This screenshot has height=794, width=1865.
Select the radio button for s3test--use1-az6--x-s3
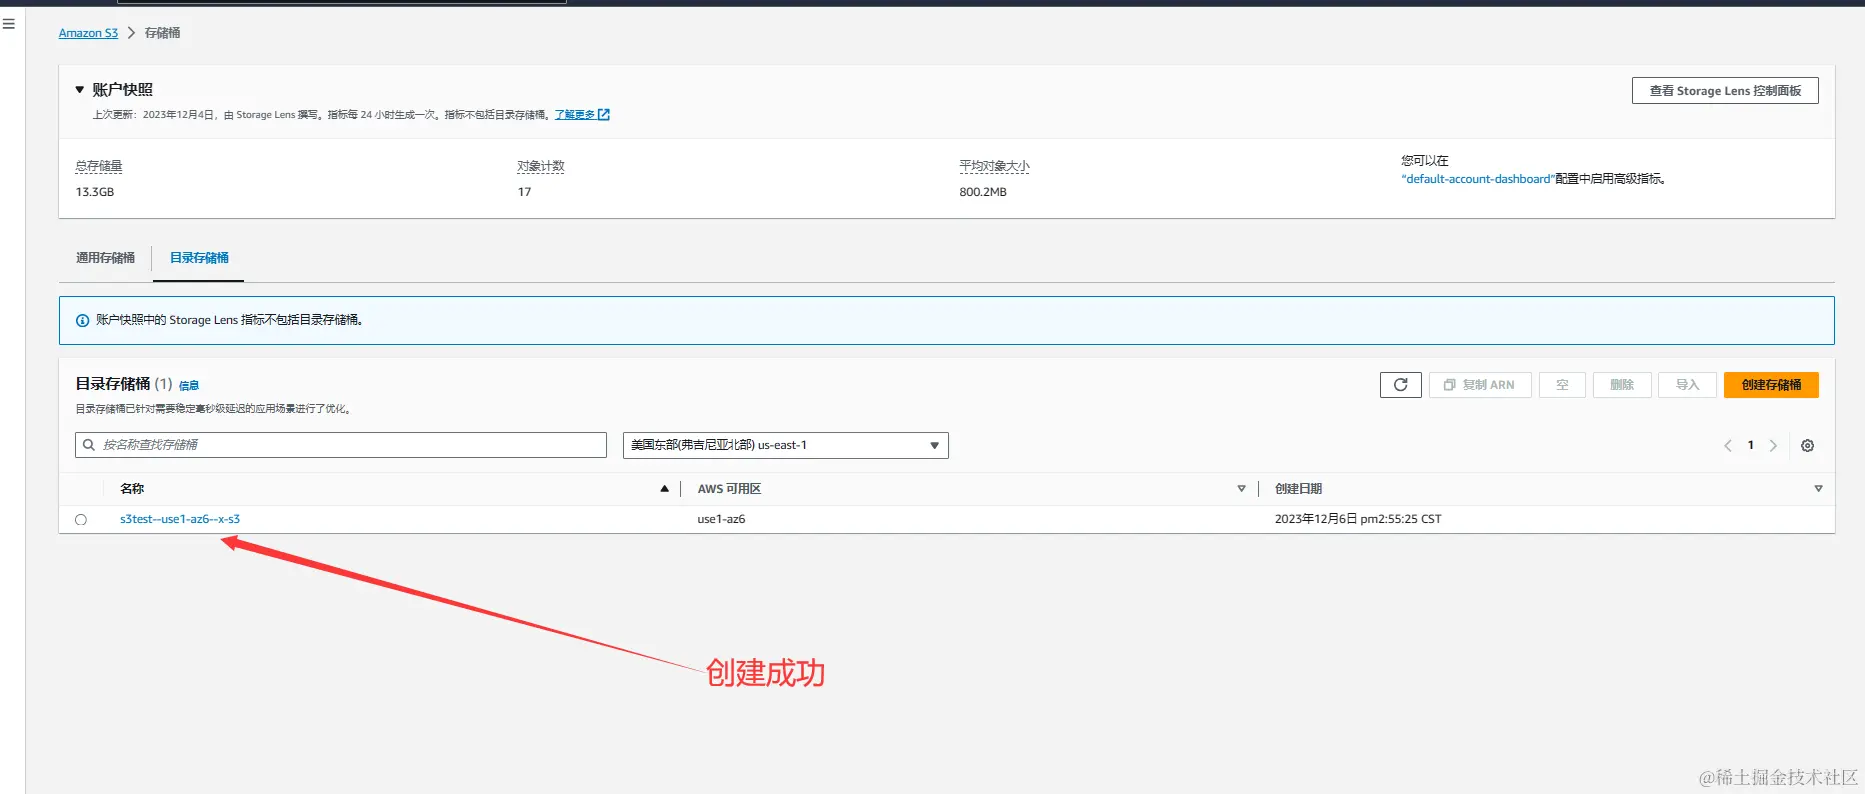pos(81,520)
